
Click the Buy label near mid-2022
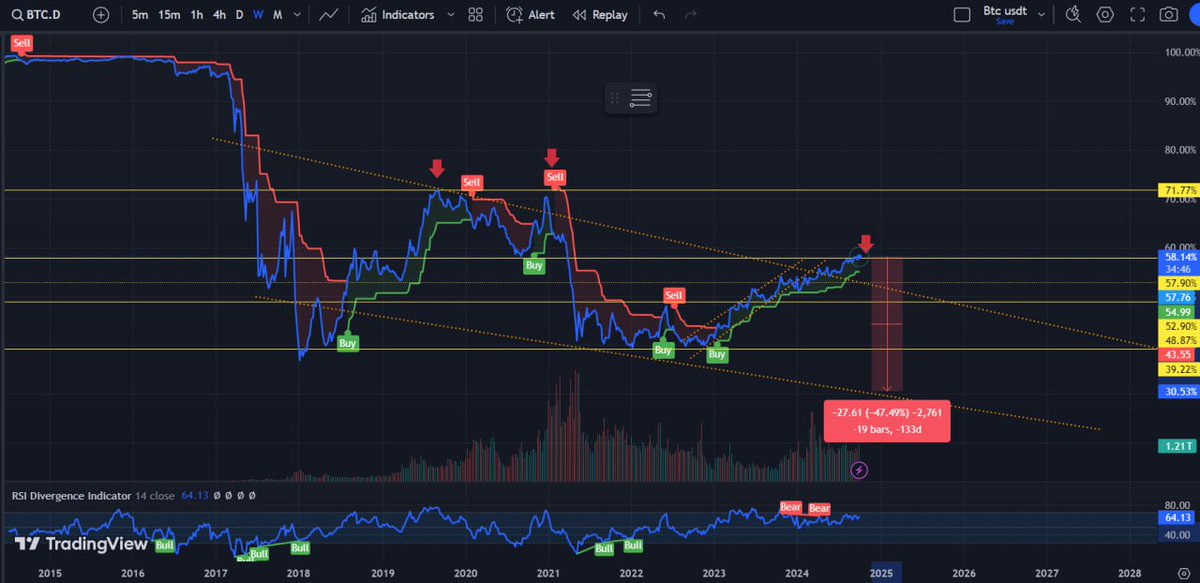(x=662, y=350)
